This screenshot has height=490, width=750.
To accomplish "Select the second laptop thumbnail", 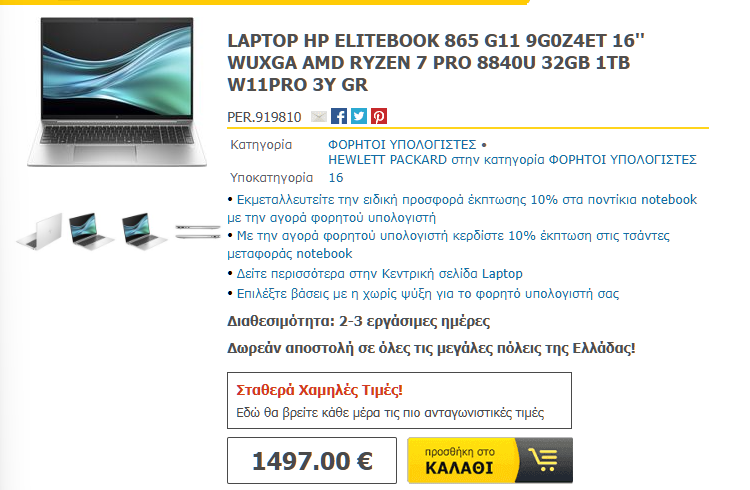I will point(90,231).
